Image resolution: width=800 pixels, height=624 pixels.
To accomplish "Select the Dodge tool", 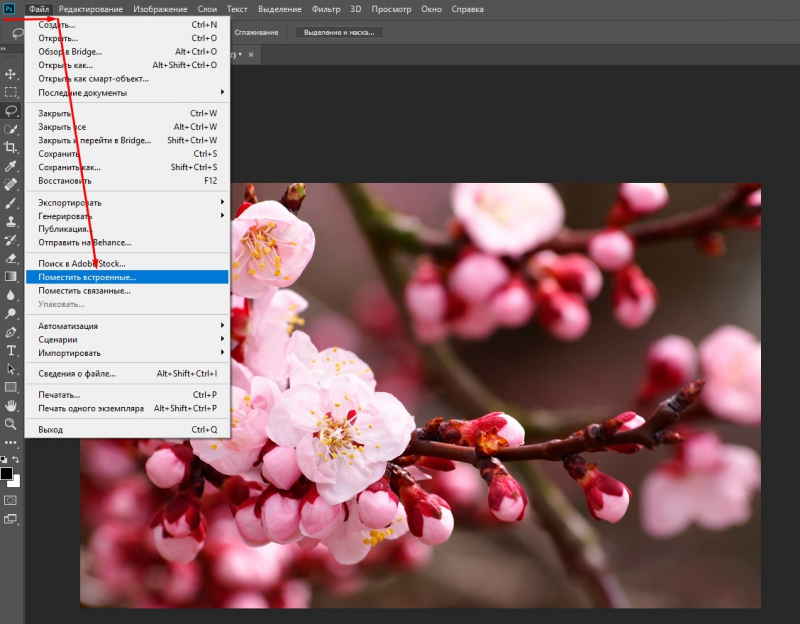I will (x=10, y=313).
